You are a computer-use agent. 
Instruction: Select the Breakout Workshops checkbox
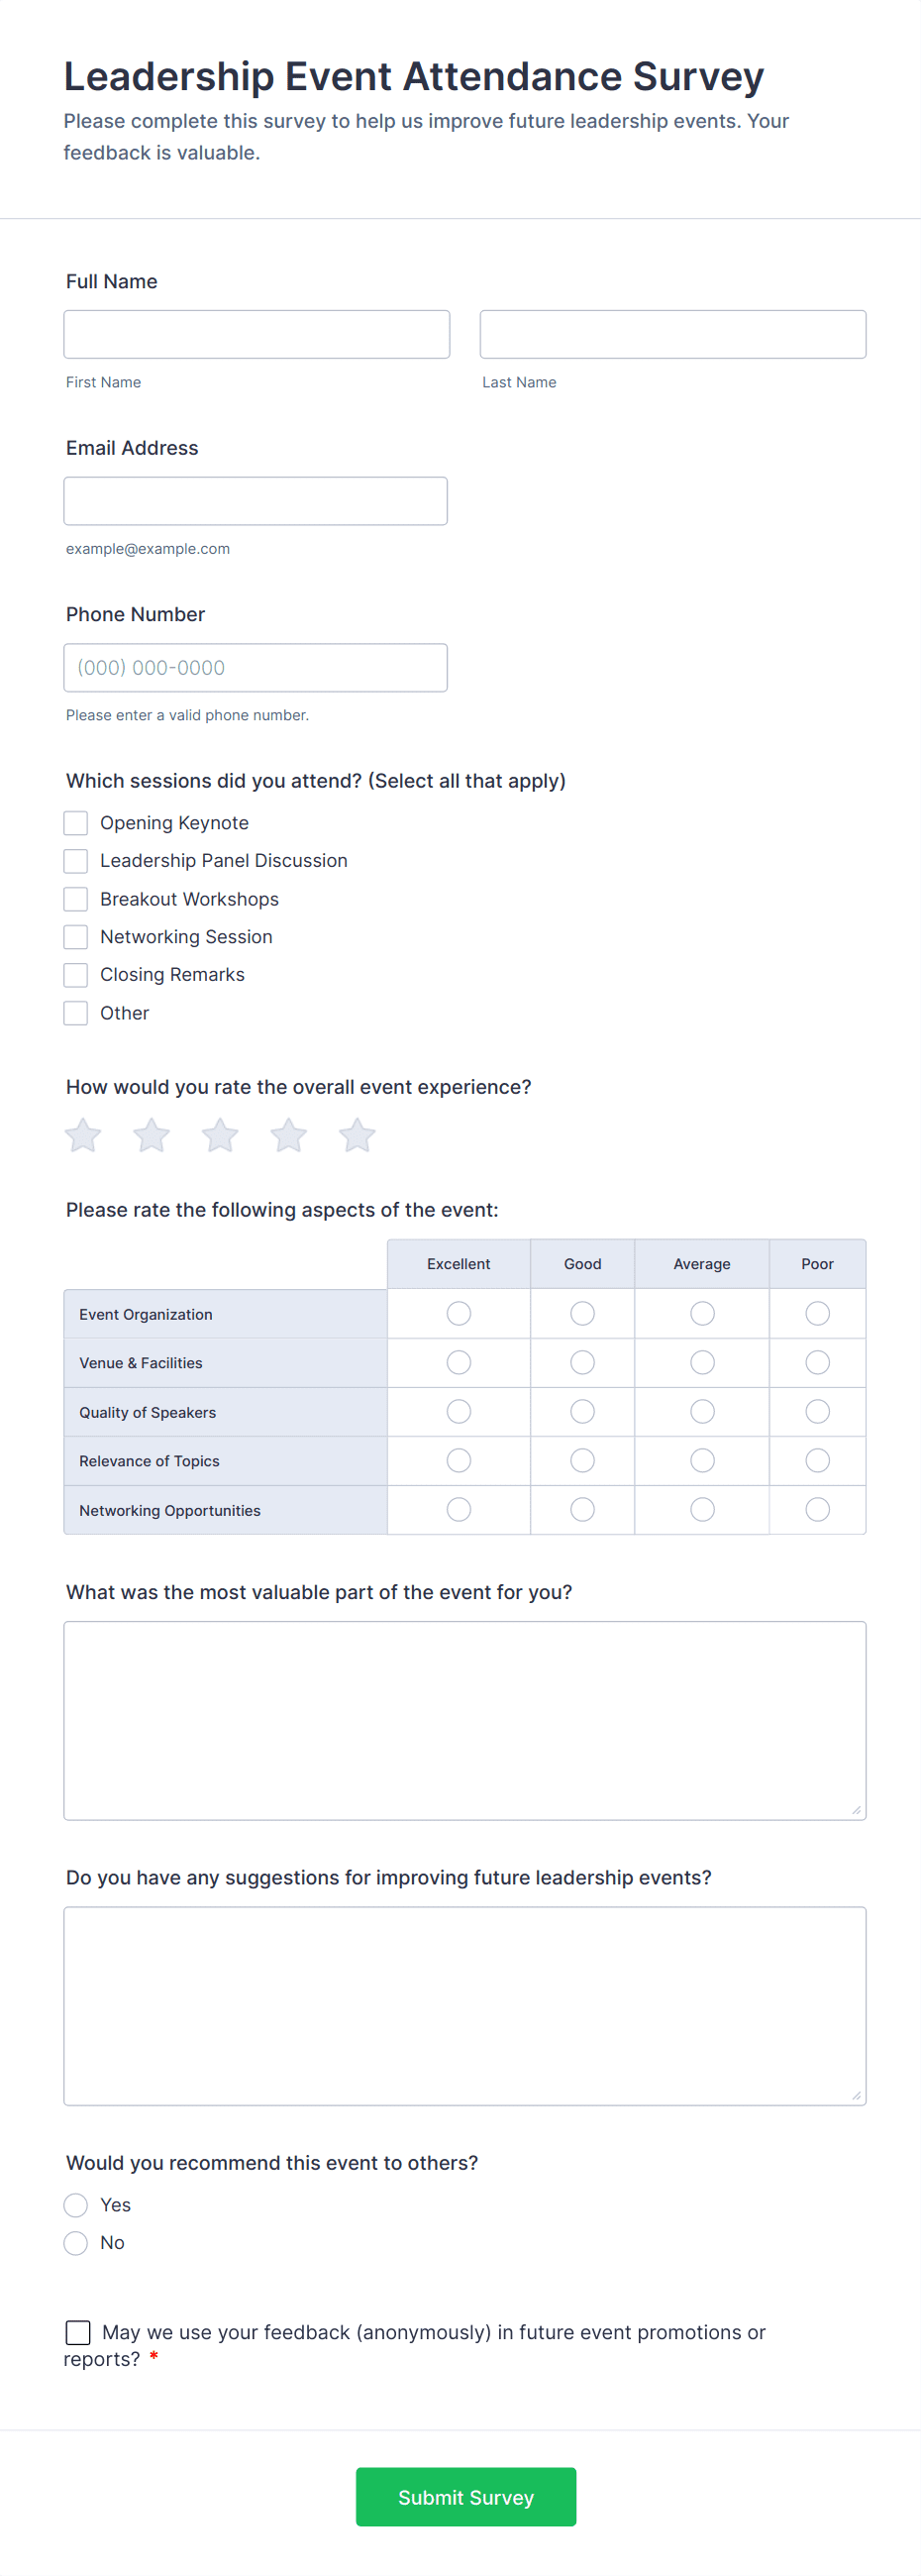[76, 899]
